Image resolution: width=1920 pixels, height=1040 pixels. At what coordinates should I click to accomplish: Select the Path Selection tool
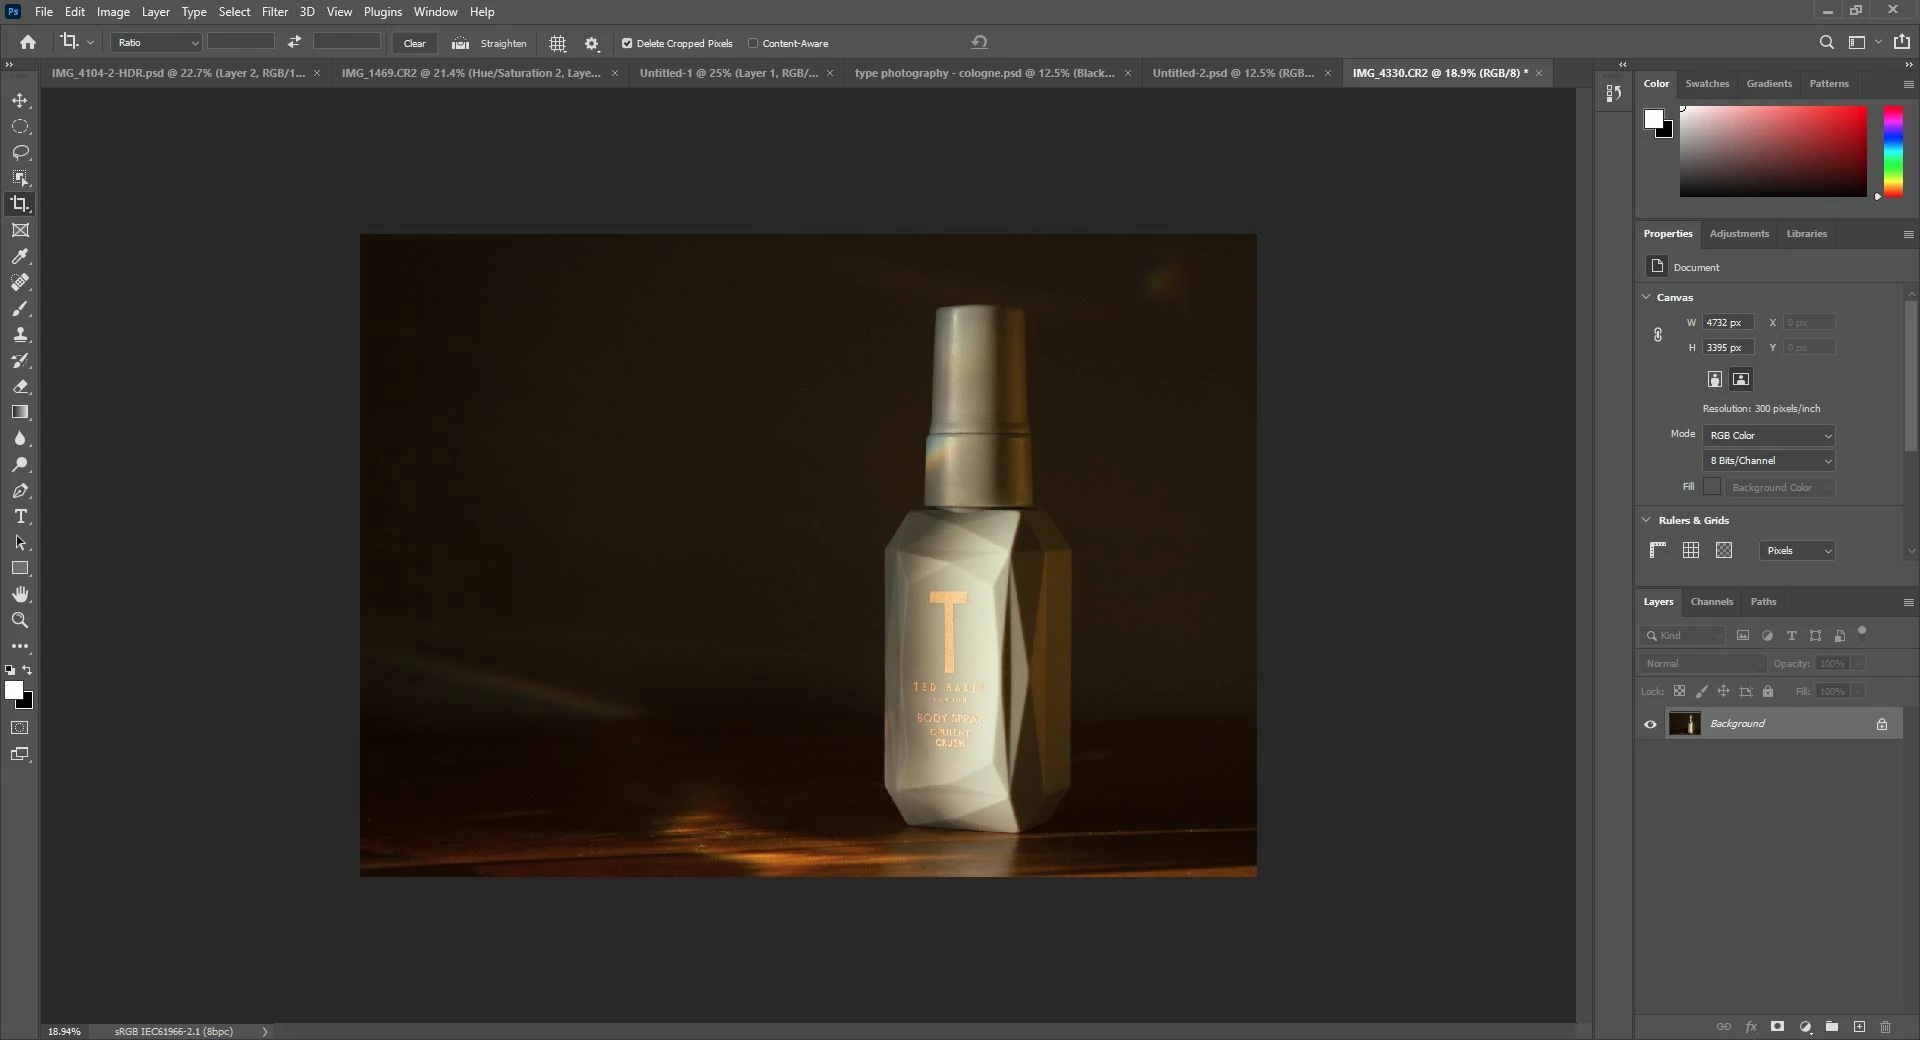[20, 543]
